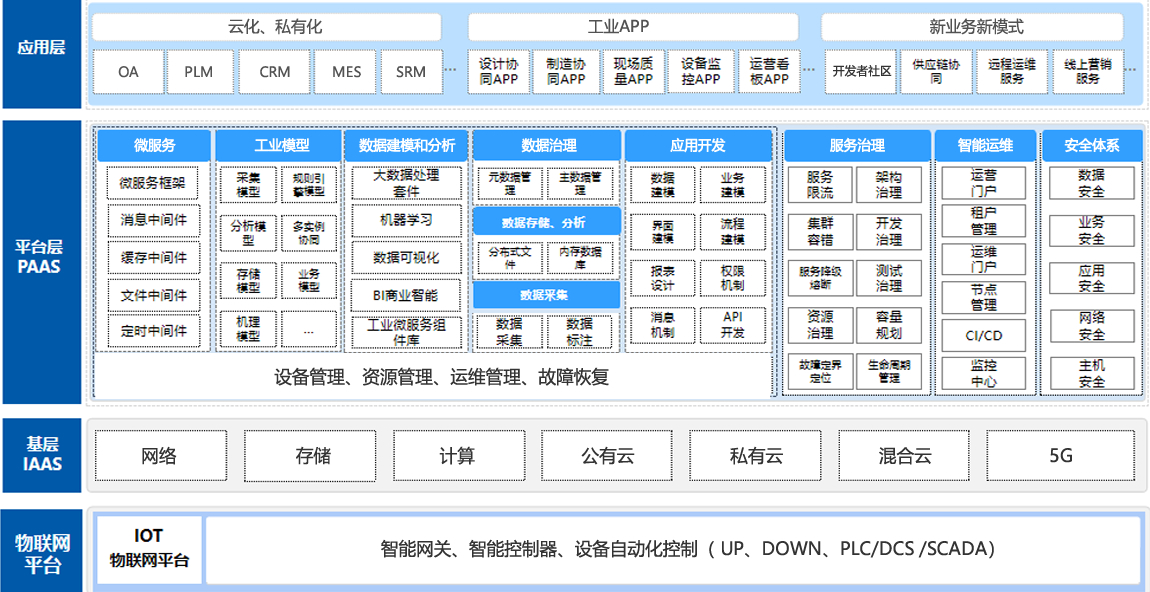Click the BI商业智能 box

coord(406,296)
